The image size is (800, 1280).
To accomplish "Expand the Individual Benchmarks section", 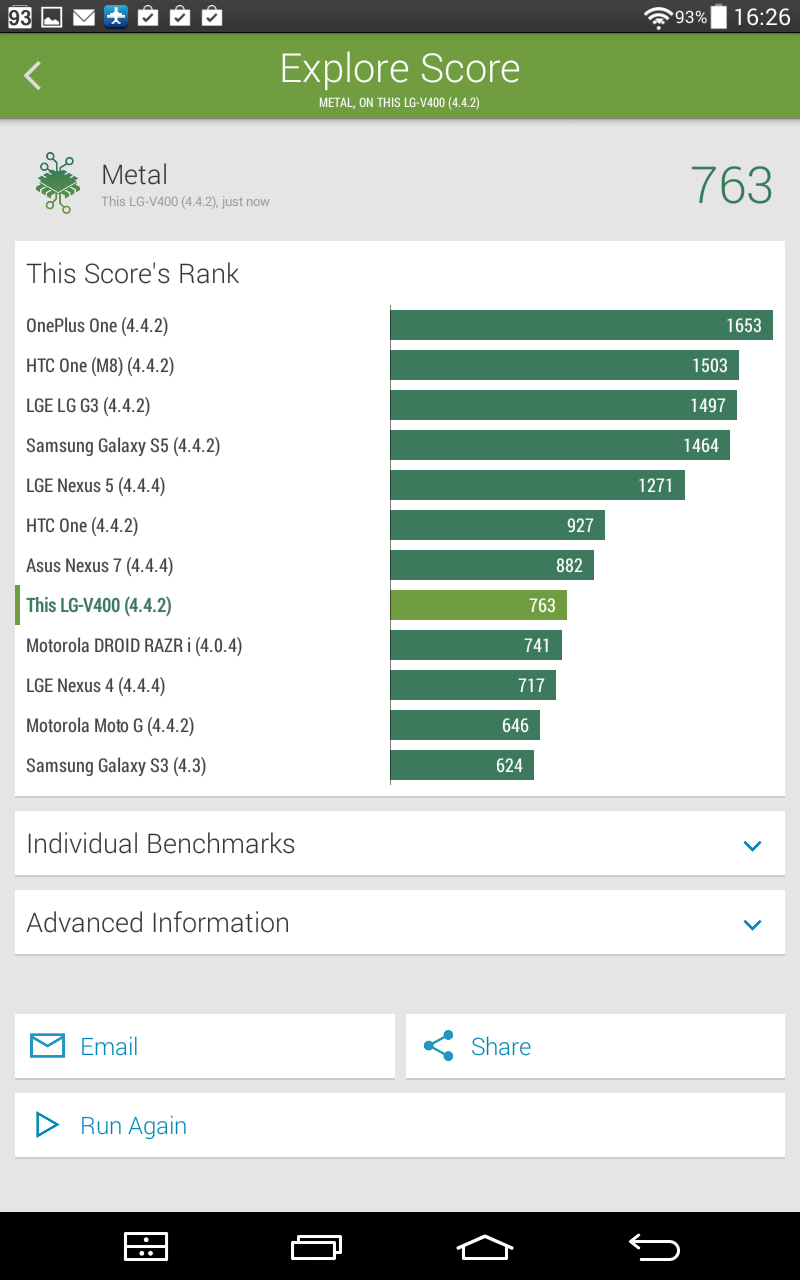I will click(x=400, y=843).
